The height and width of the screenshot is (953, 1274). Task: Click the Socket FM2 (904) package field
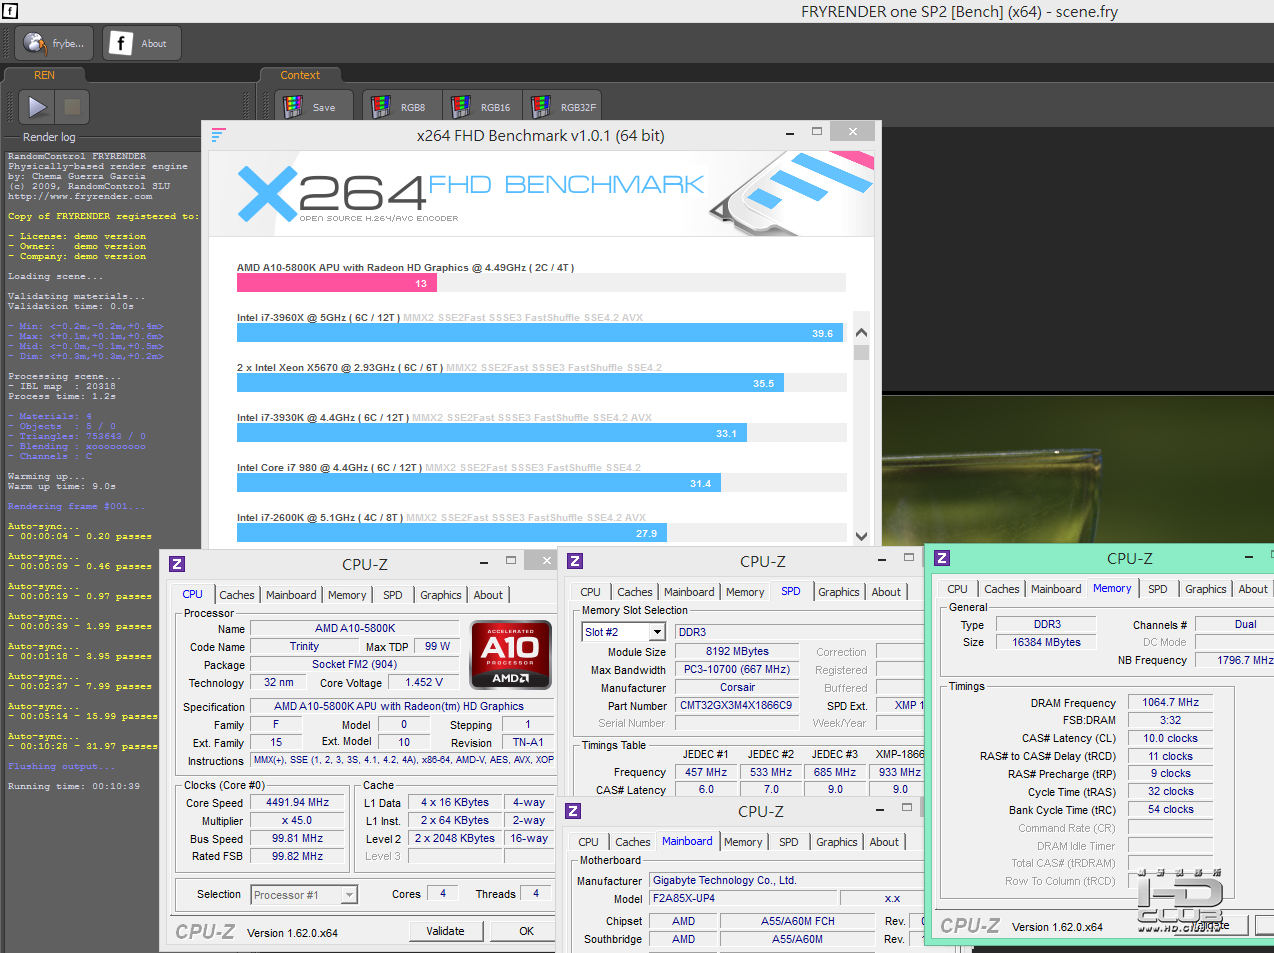354,664
